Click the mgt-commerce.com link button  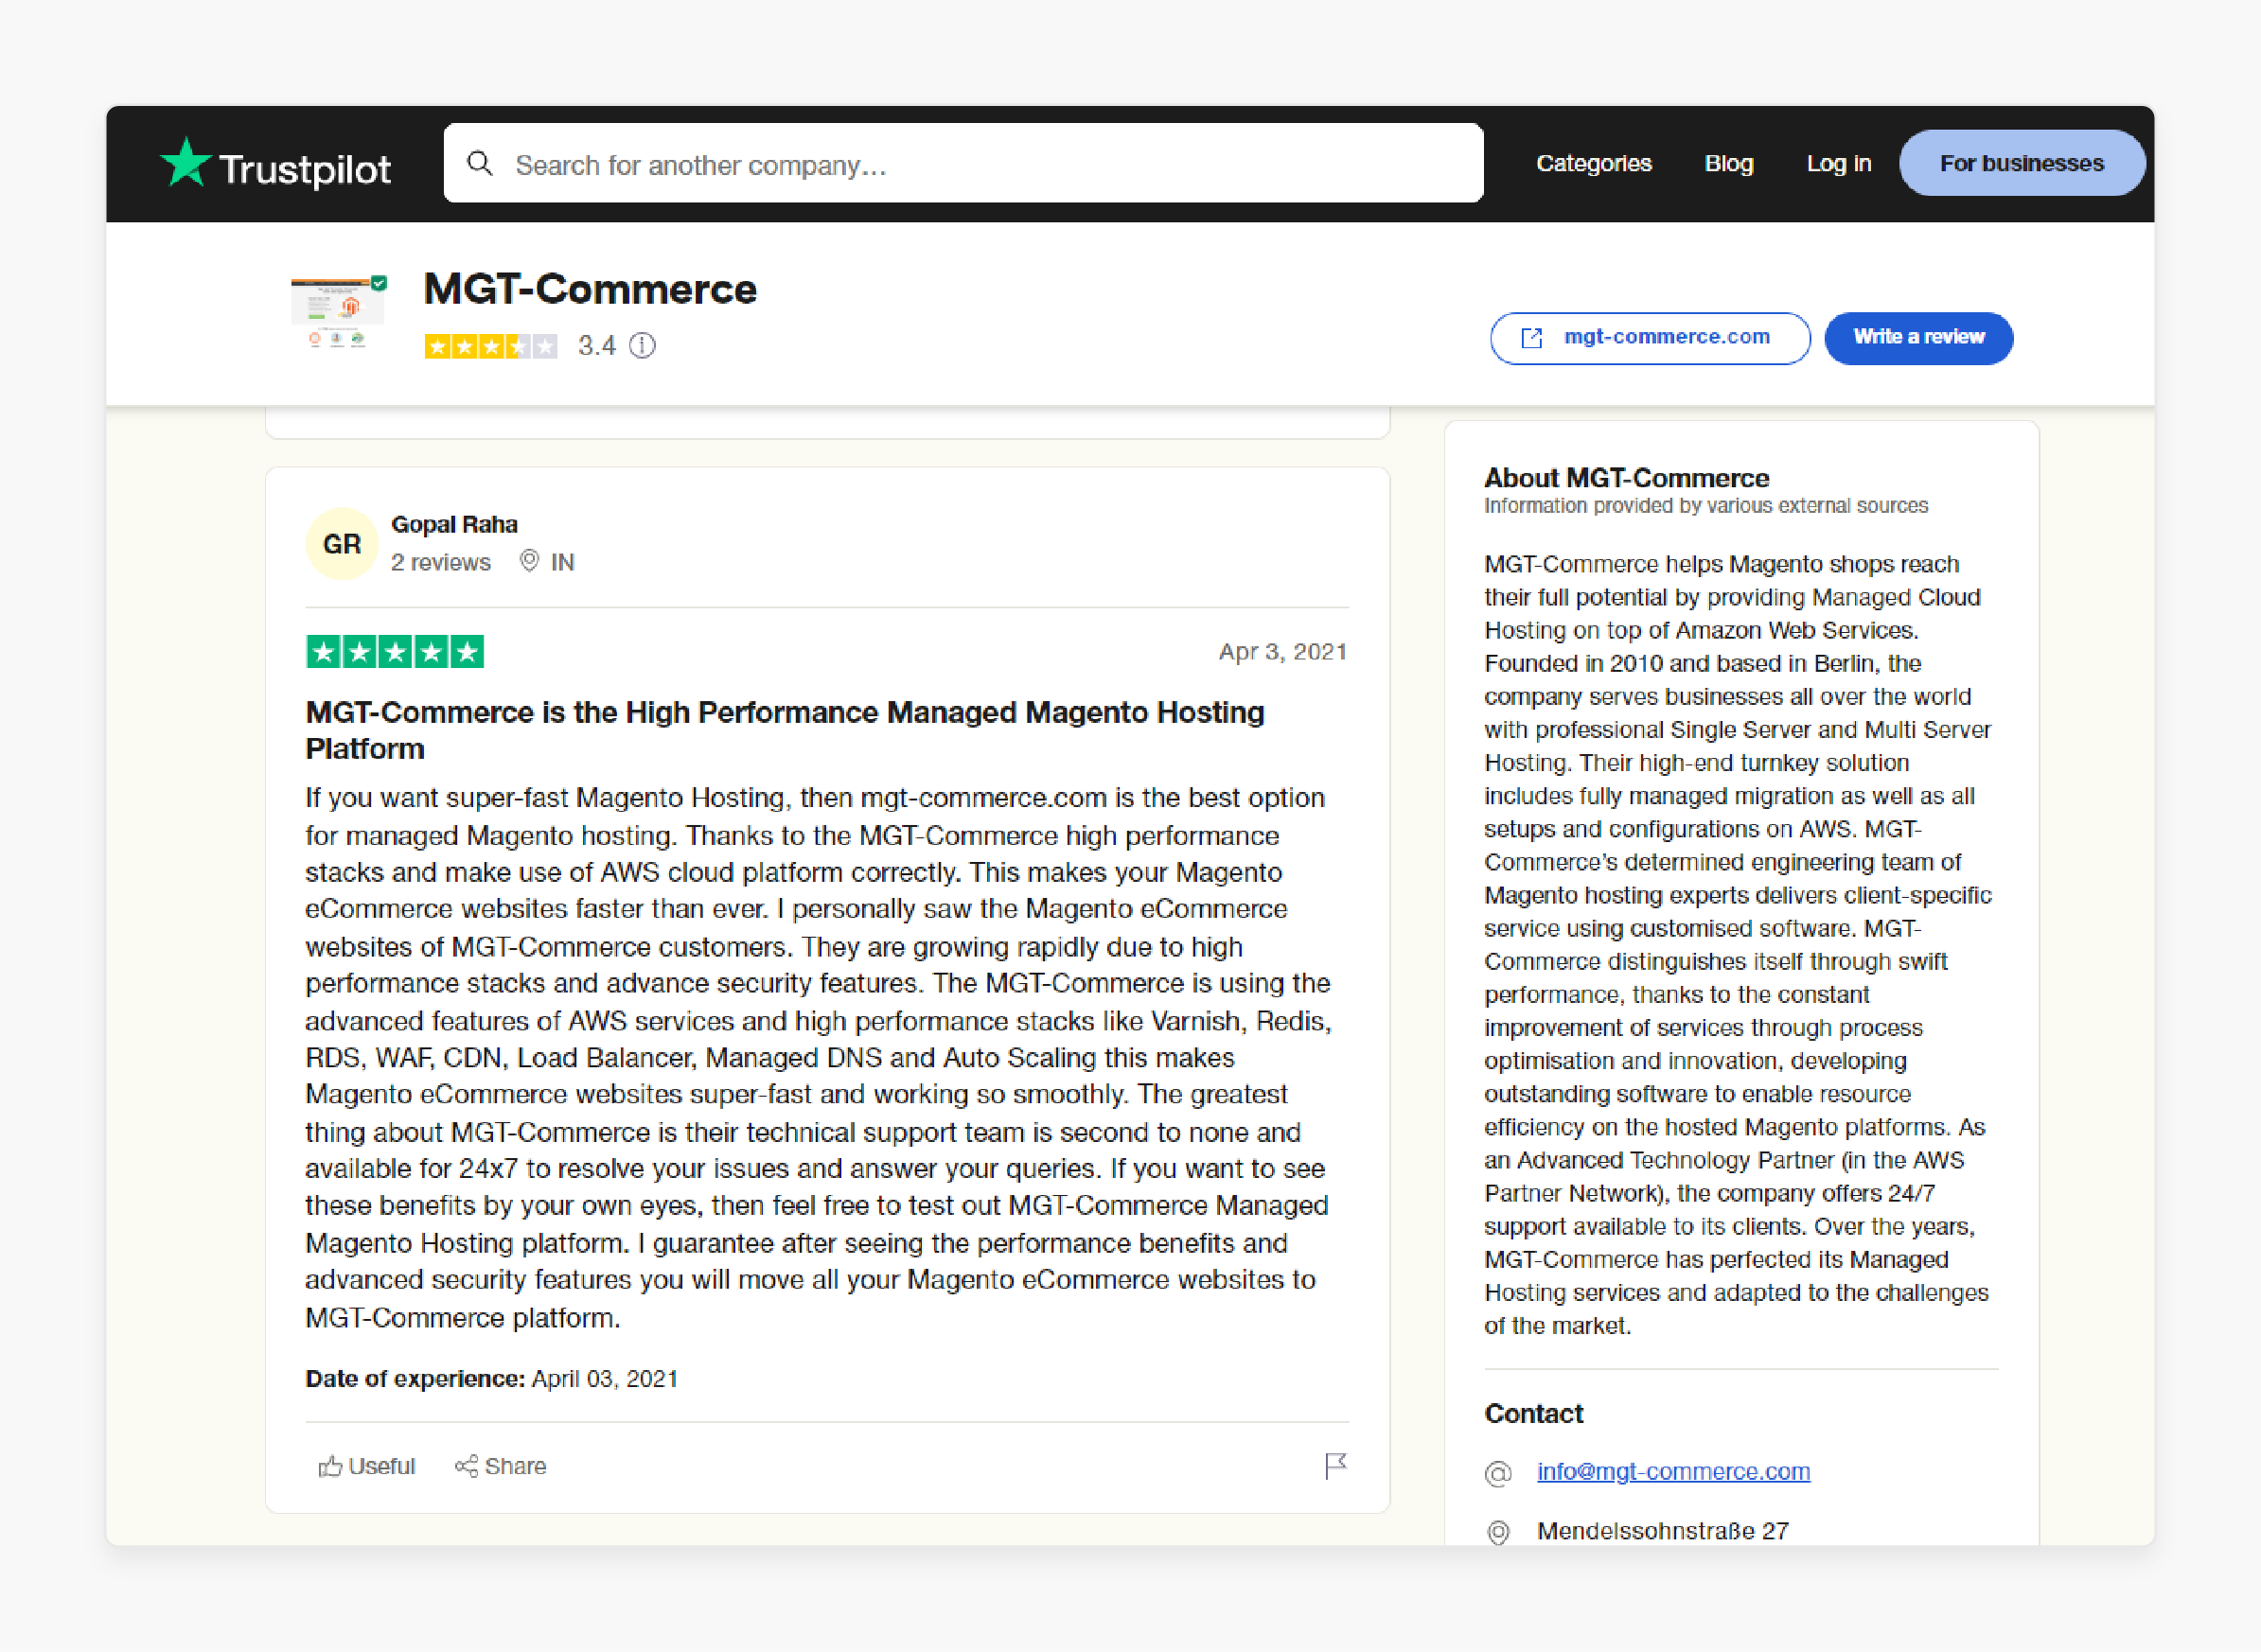pyautogui.click(x=1649, y=337)
